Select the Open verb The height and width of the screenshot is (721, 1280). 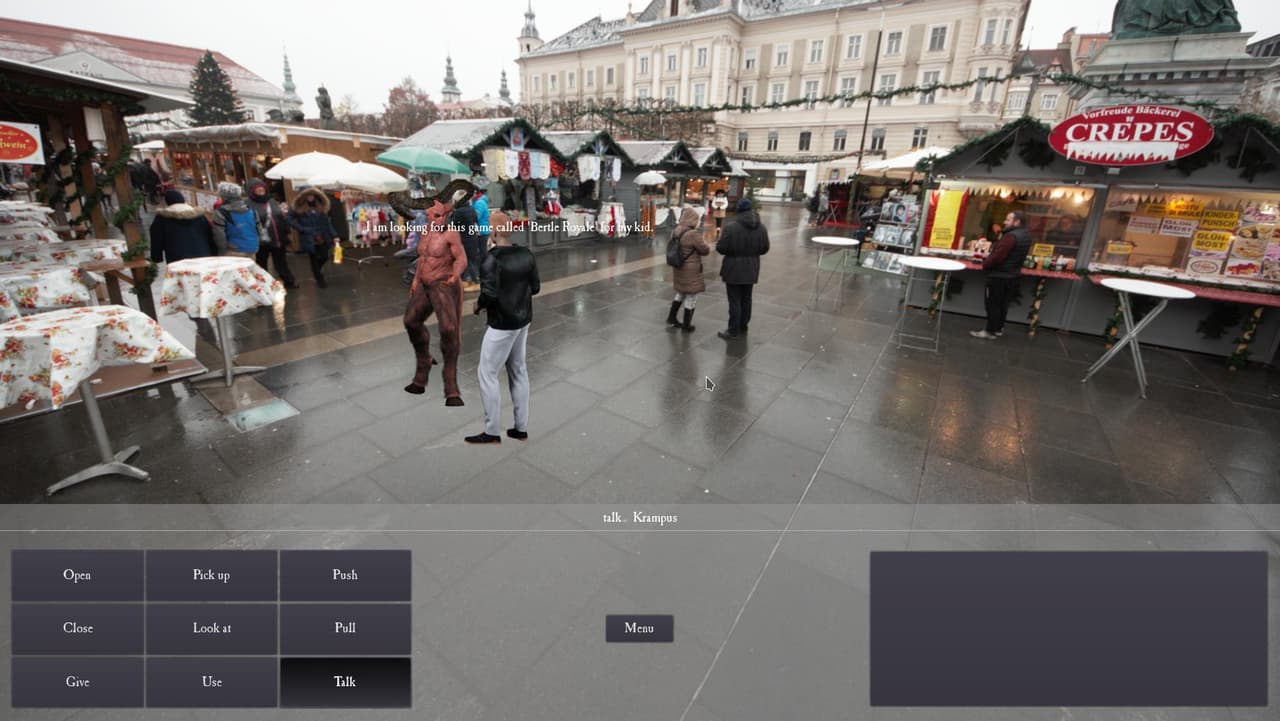(77, 575)
